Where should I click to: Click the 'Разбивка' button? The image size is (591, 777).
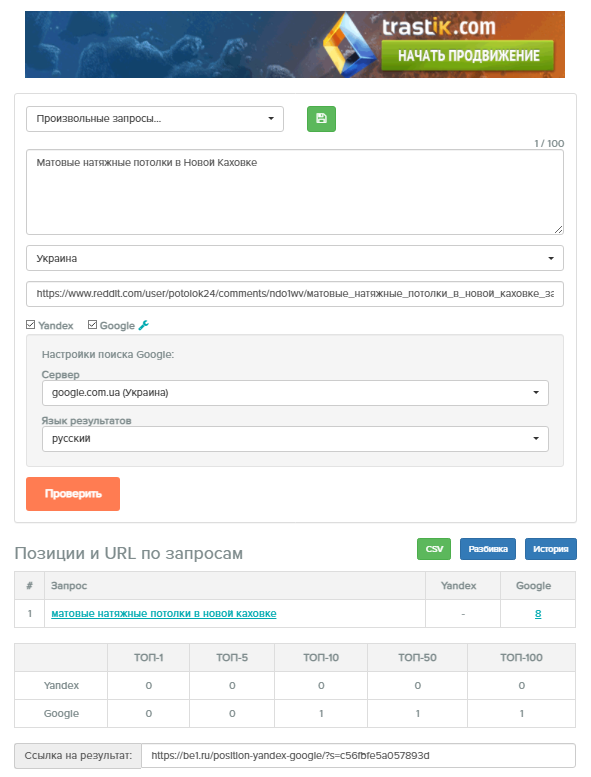pos(488,549)
